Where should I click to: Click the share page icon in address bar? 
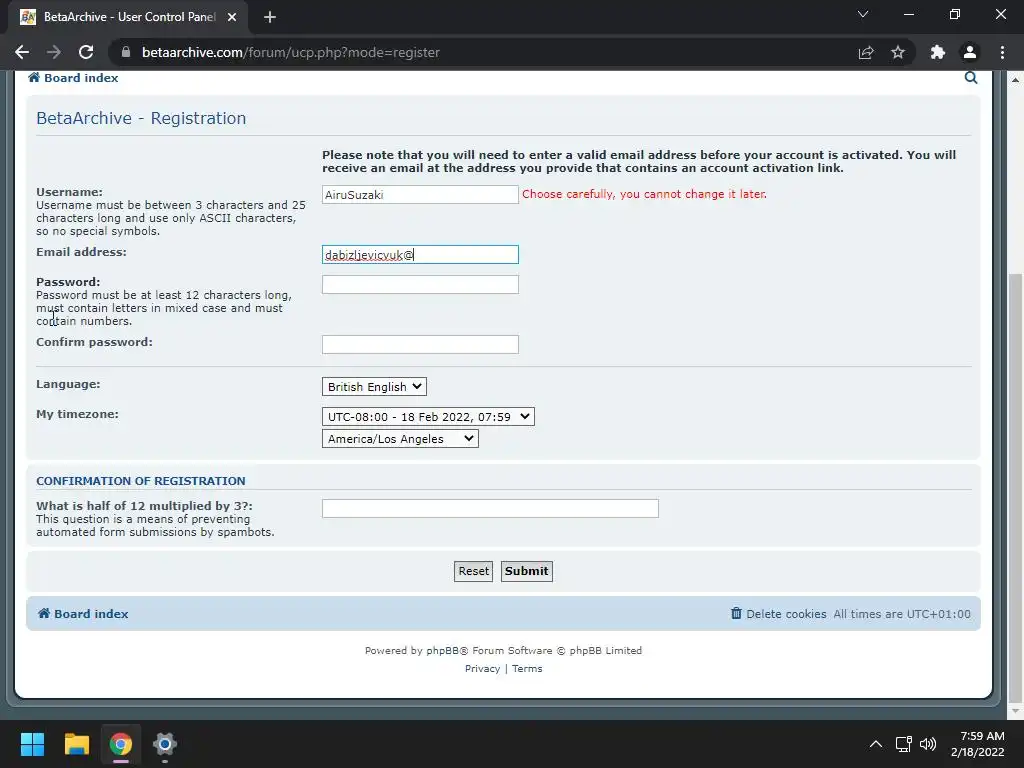click(x=866, y=52)
